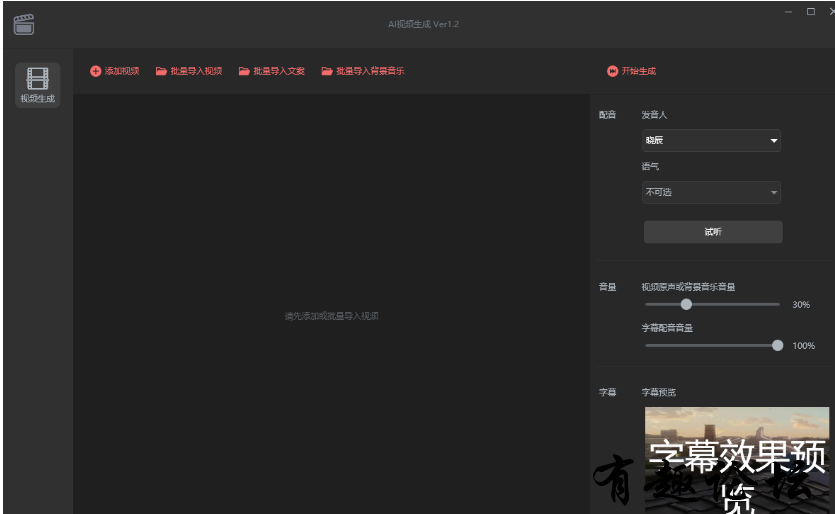Click the folder icon for 批量导入文案
The height and width of the screenshot is (514, 835).
click(244, 71)
